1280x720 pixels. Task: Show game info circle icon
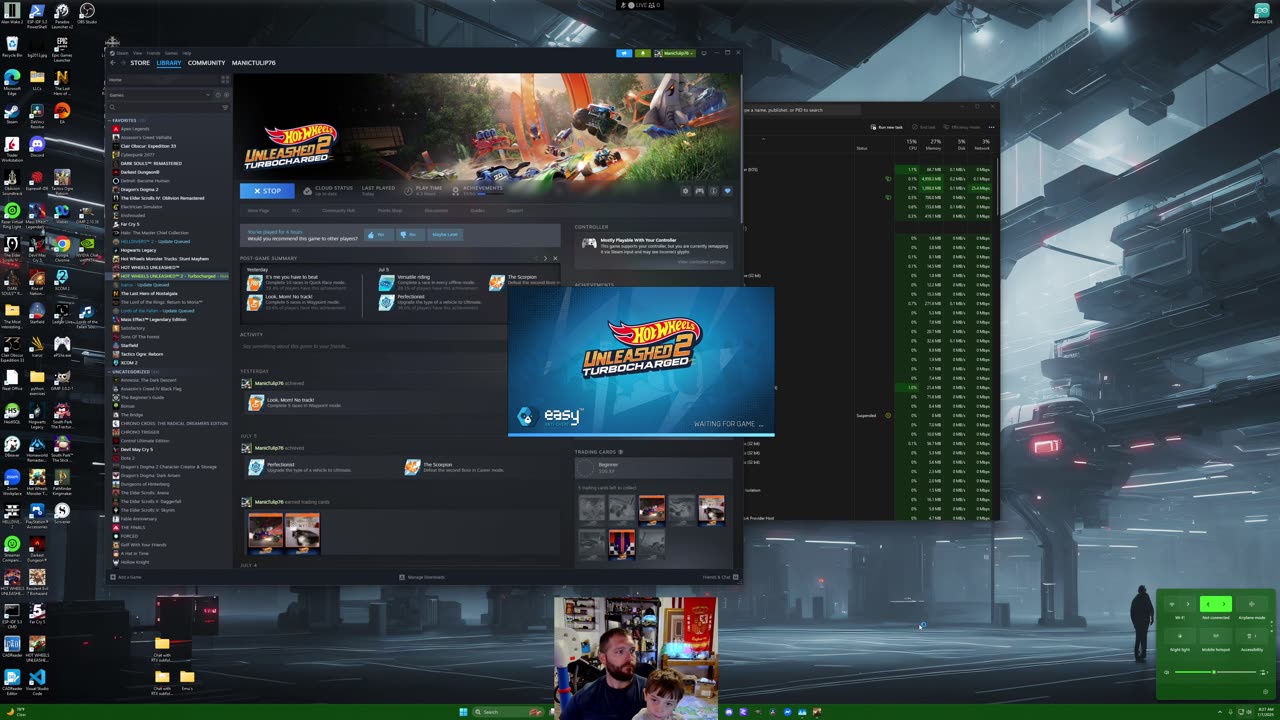coord(713,191)
